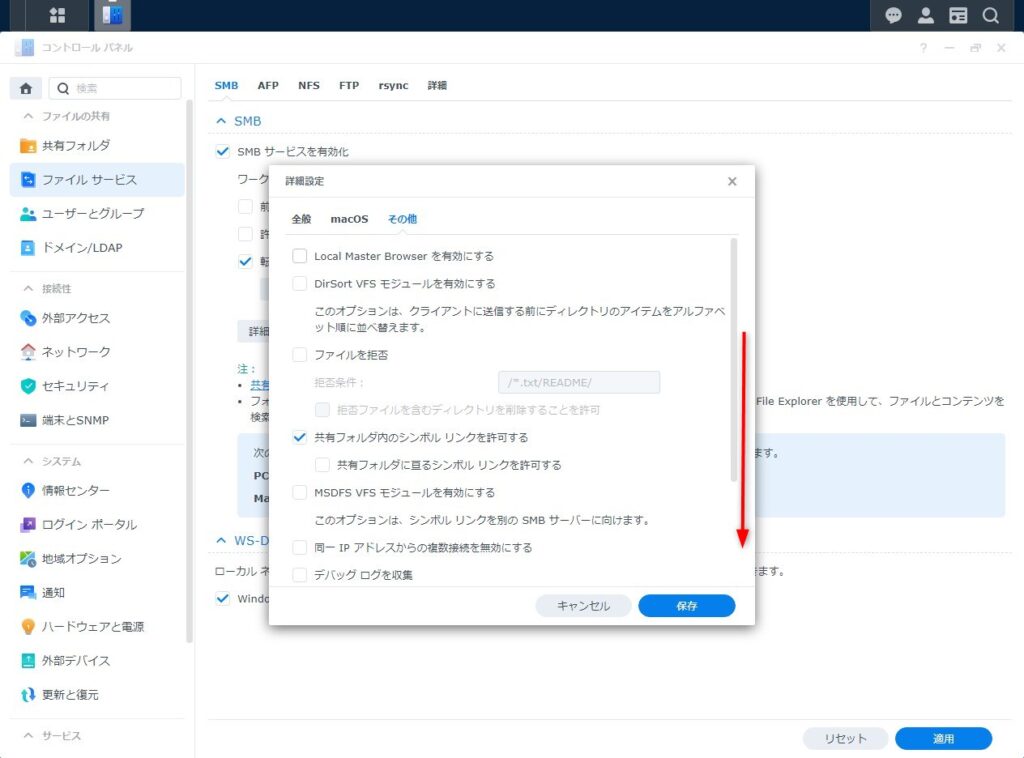Switch to the macOS tab in dialog
Viewport: 1024px width, 758px height.
coord(349,219)
